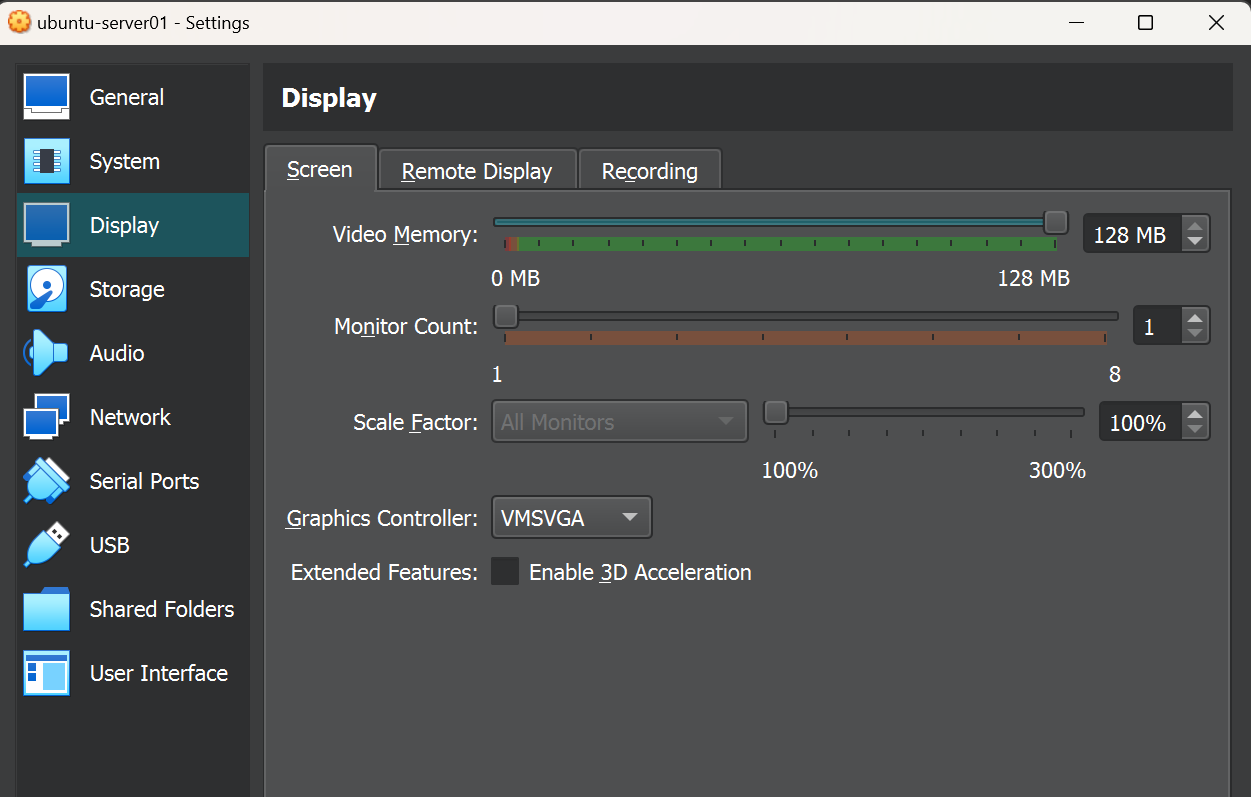Open the All Monitors scale dropdown
Image resolution: width=1251 pixels, height=797 pixels.
click(619, 422)
